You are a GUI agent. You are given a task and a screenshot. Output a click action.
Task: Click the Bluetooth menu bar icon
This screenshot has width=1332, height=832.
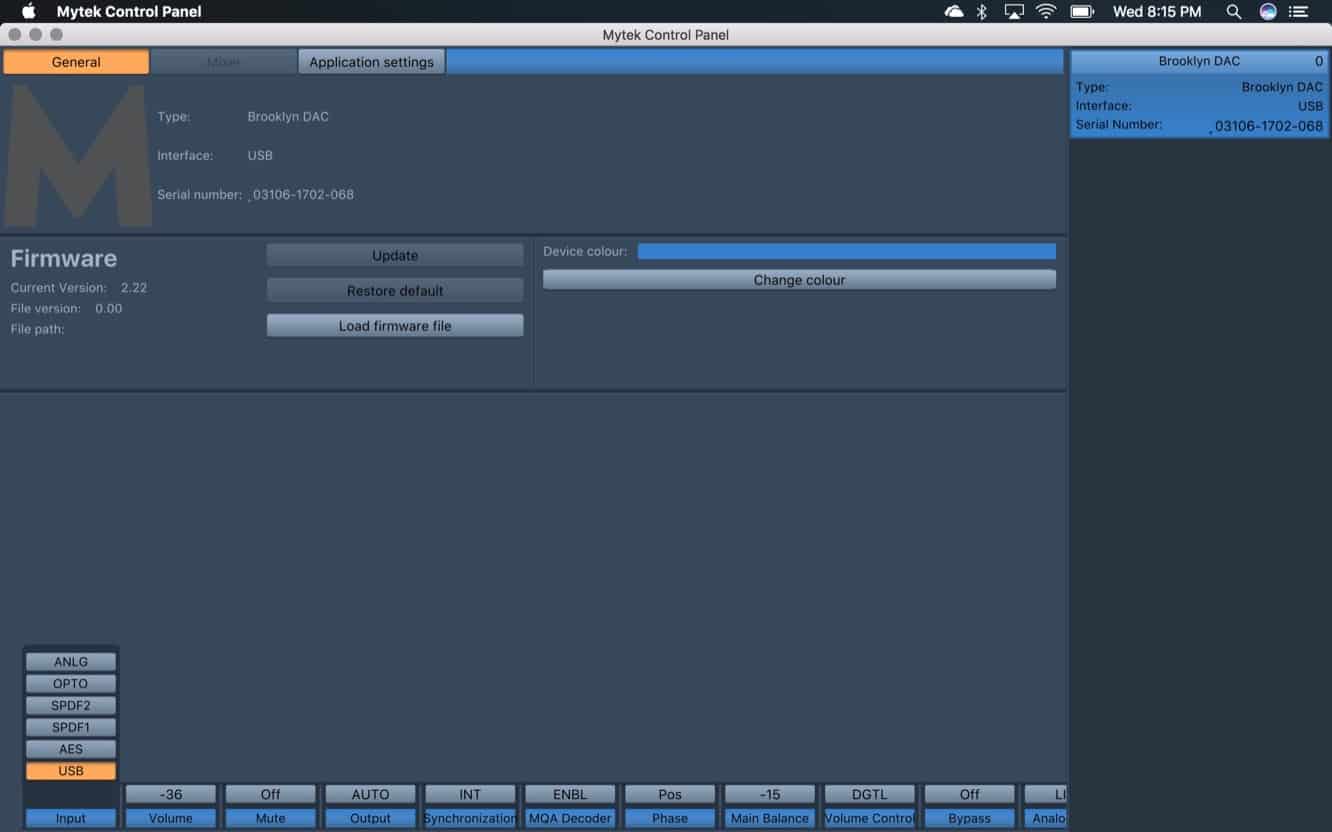click(982, 12)
